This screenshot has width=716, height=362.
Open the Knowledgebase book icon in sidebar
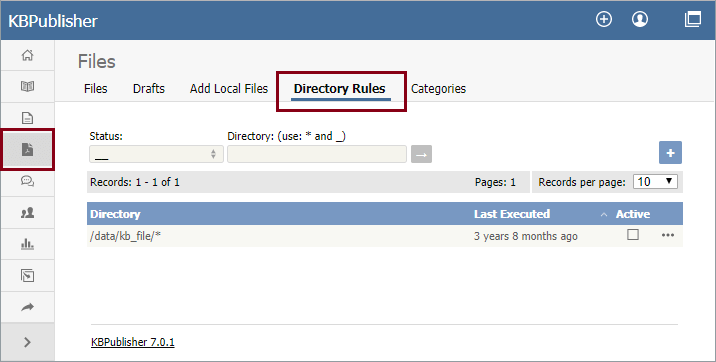click(x=27, y=86)
